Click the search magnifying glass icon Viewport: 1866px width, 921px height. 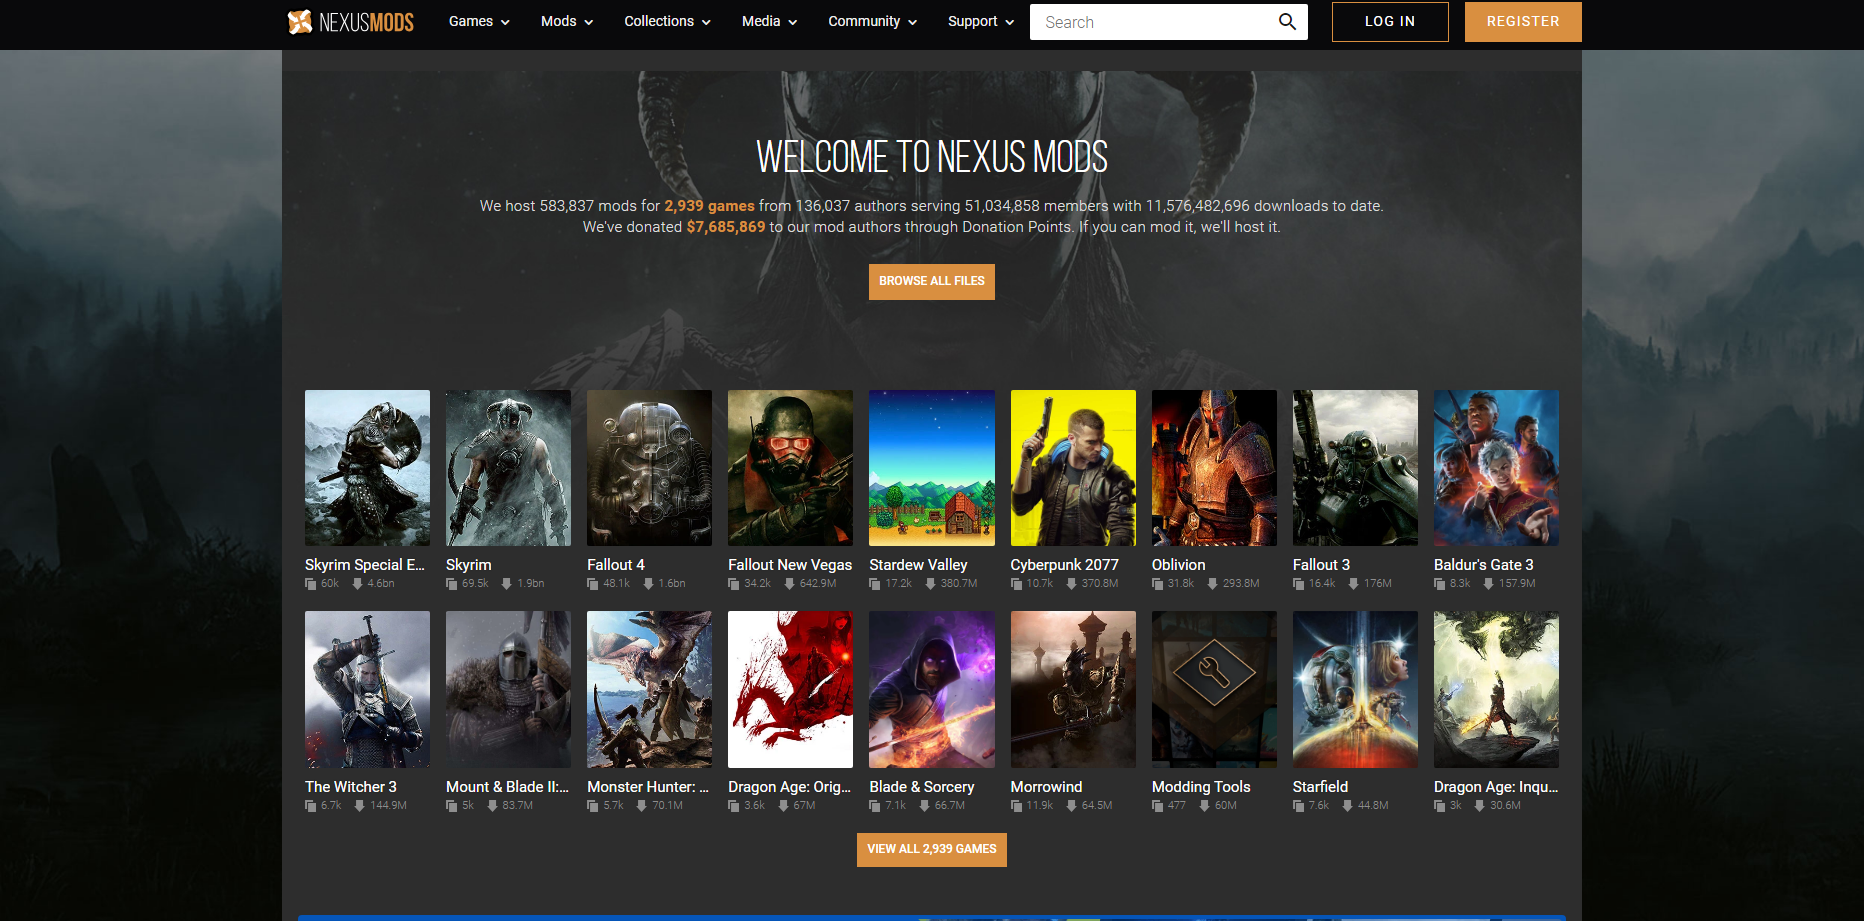(1287, 22)
